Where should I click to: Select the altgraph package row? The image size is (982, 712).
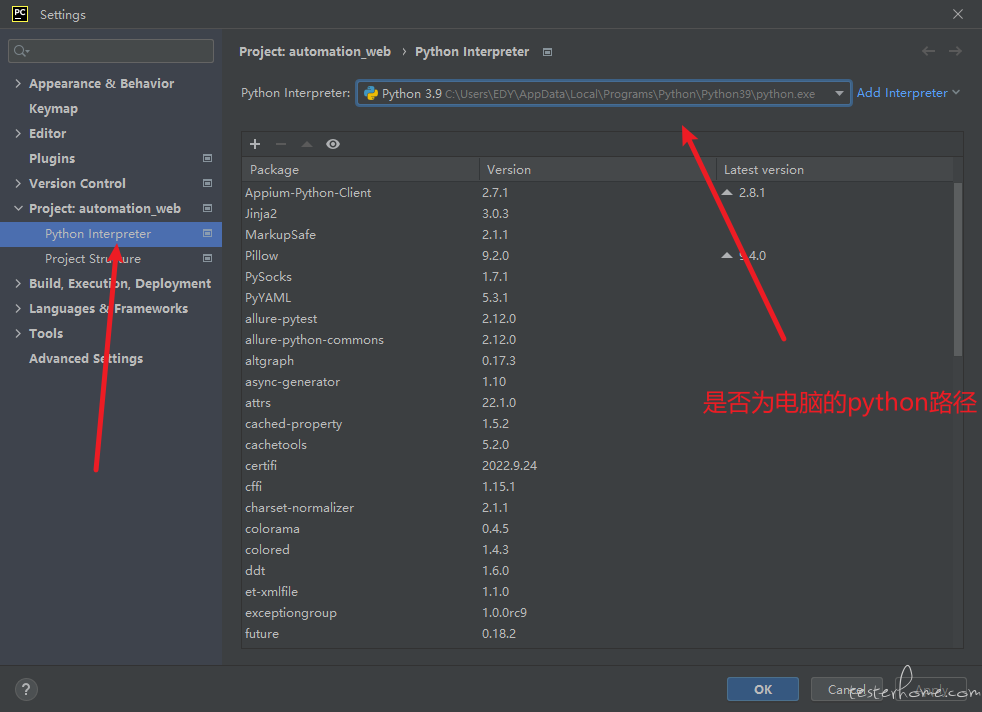point(598,361)
